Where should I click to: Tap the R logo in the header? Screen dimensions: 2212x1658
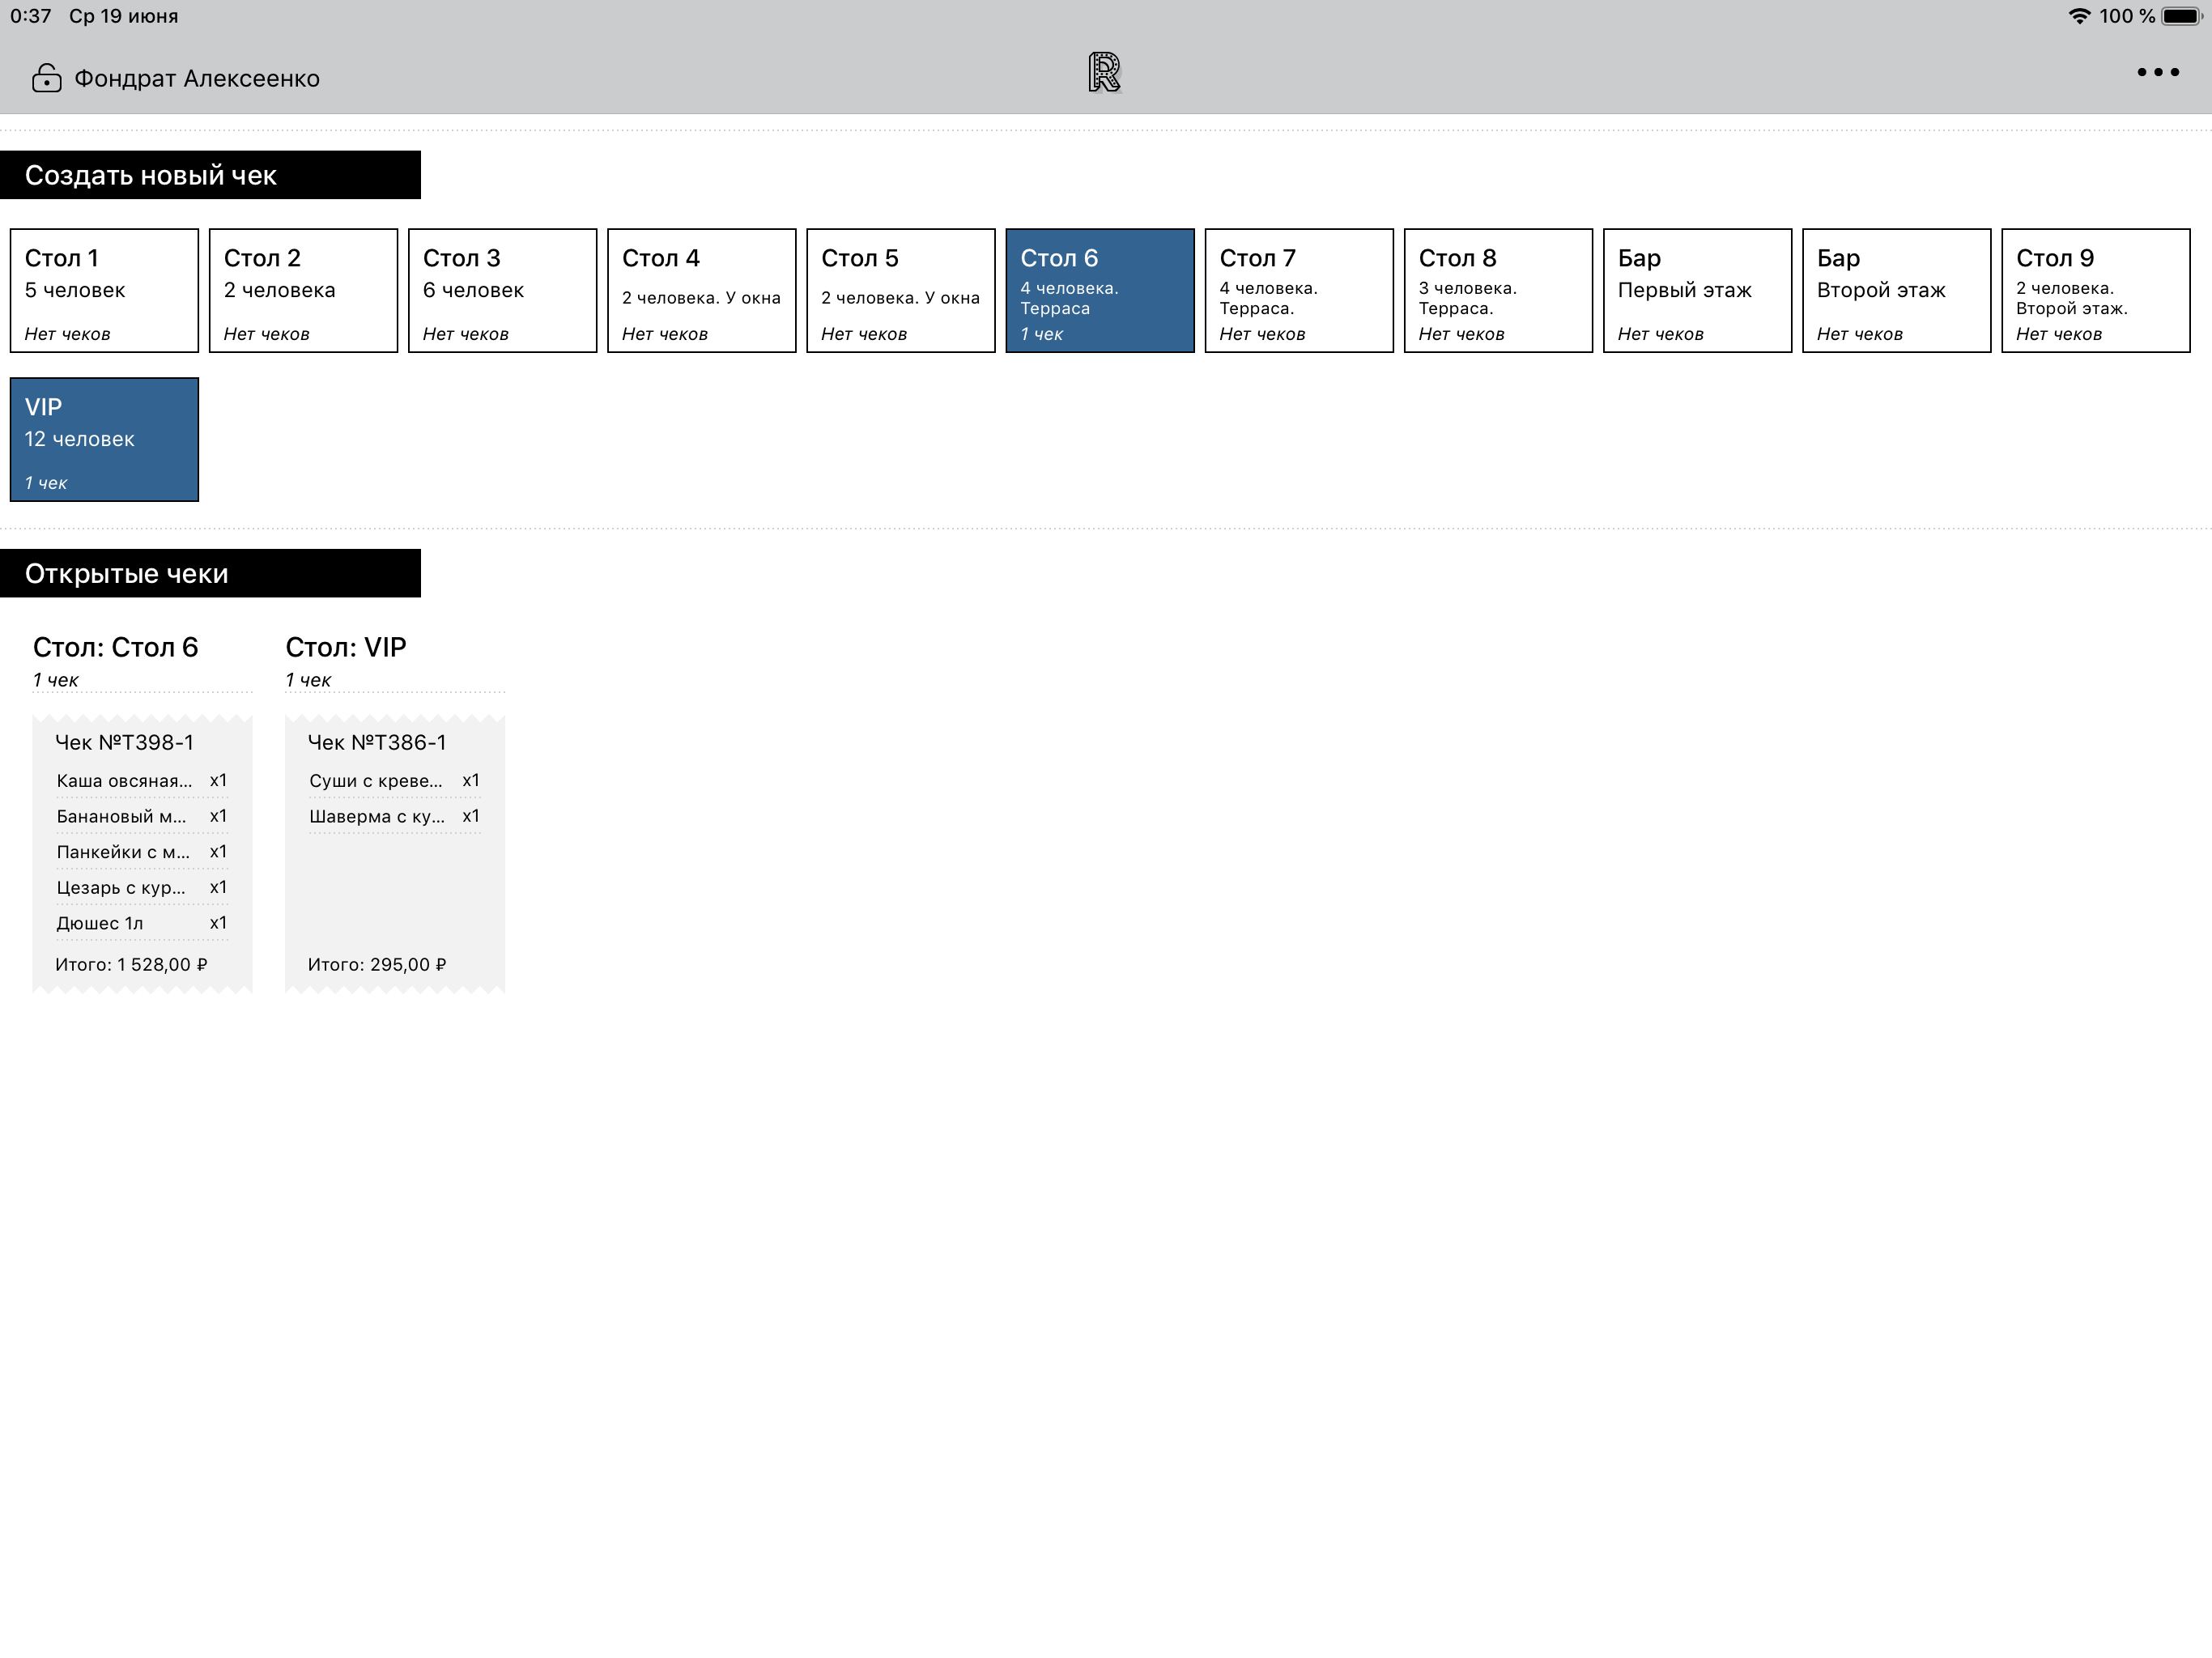click(1104, 73)
